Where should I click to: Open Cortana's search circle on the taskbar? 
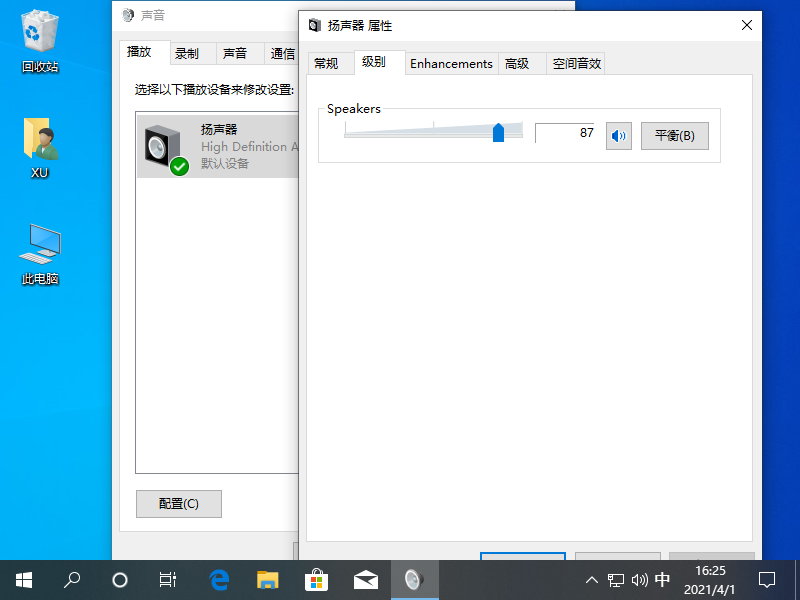click(x=119, y=580)
